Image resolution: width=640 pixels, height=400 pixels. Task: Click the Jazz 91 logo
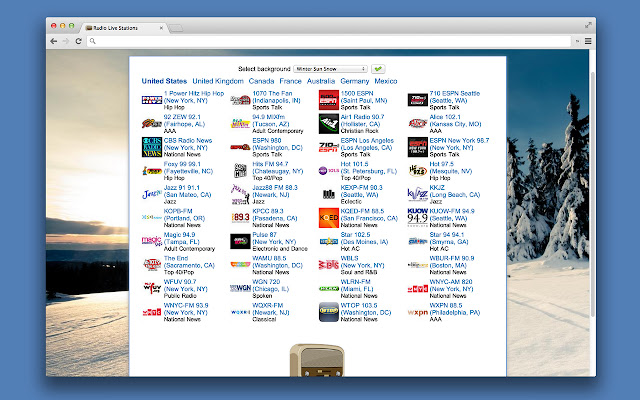pyautogui.click(x=152, y=194)
